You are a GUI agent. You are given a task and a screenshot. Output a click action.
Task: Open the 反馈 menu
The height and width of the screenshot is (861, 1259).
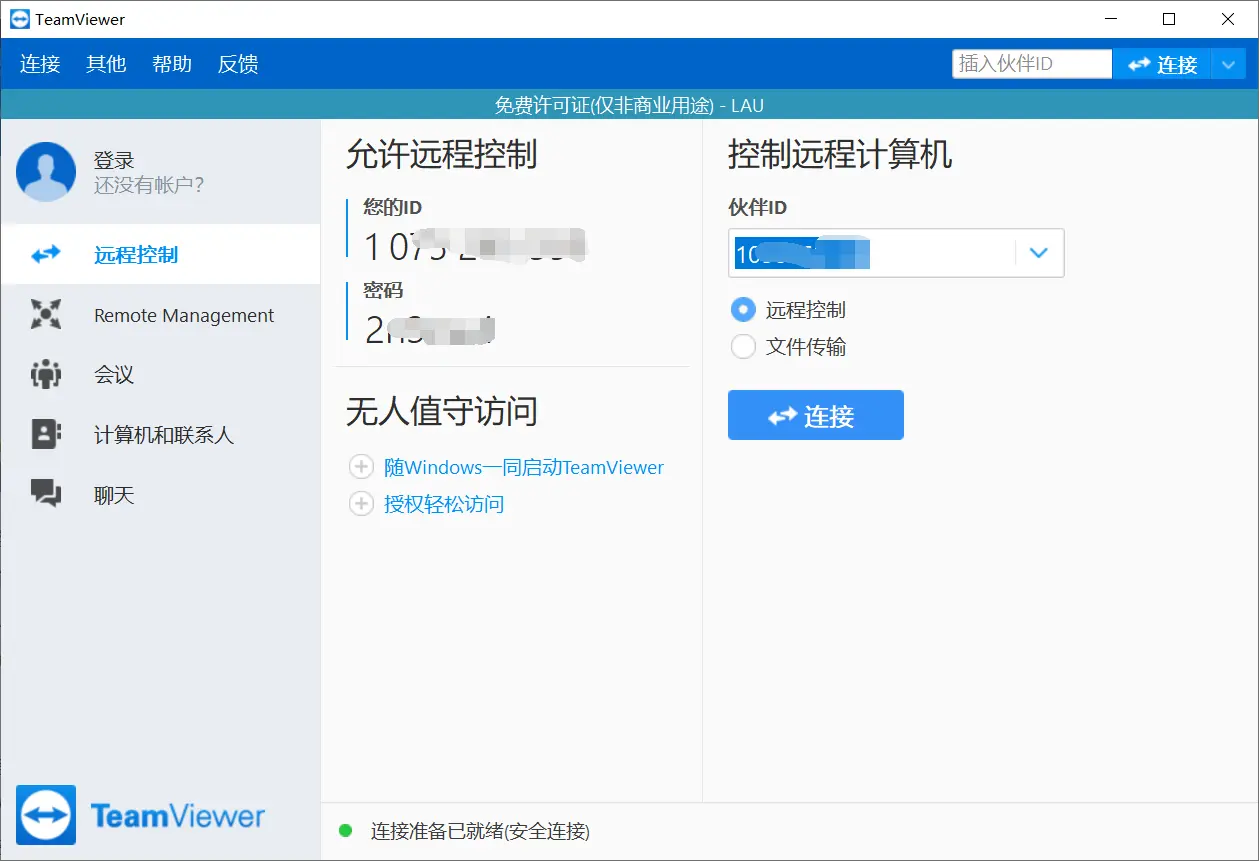(x=238, y=64)
